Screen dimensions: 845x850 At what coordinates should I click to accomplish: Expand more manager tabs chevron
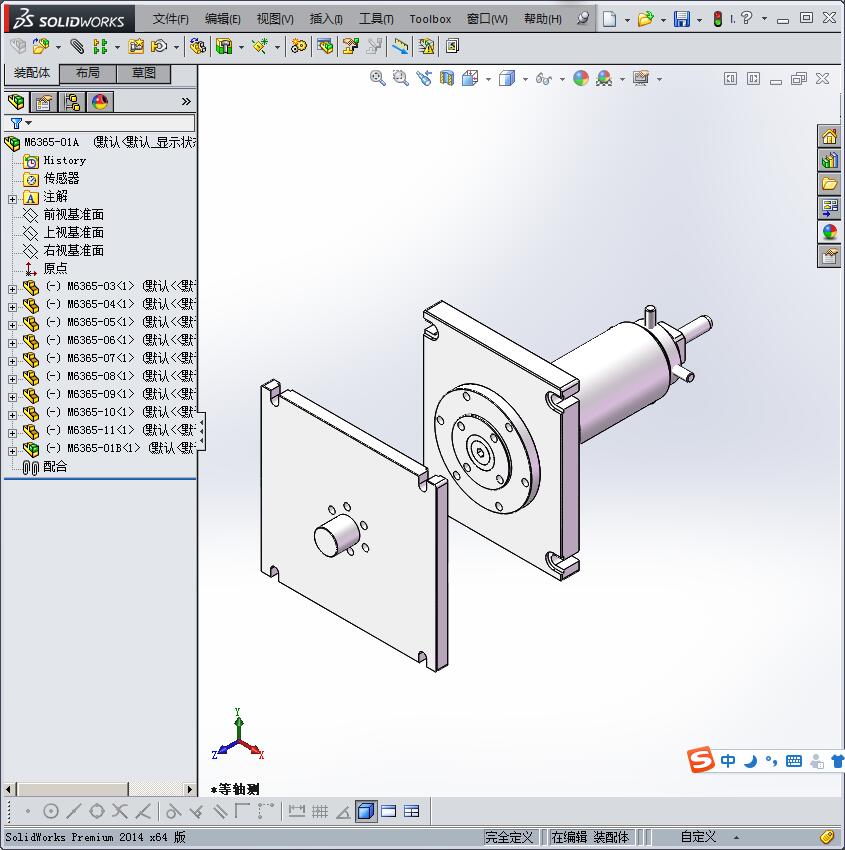[x=186, y=101]
